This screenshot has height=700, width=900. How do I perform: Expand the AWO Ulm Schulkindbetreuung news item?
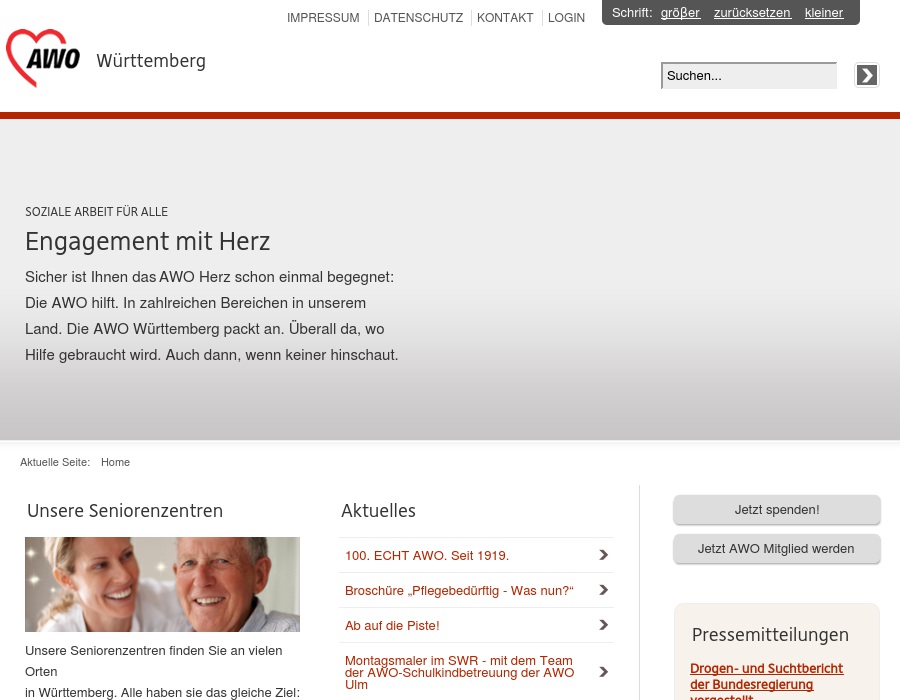(458, 672)
